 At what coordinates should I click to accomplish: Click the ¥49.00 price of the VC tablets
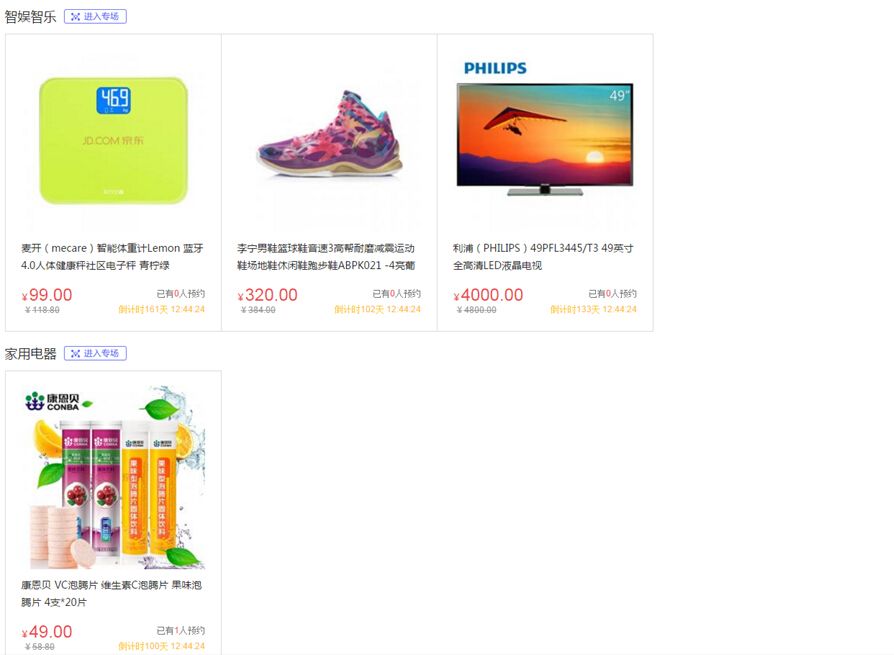click(47, 632)
